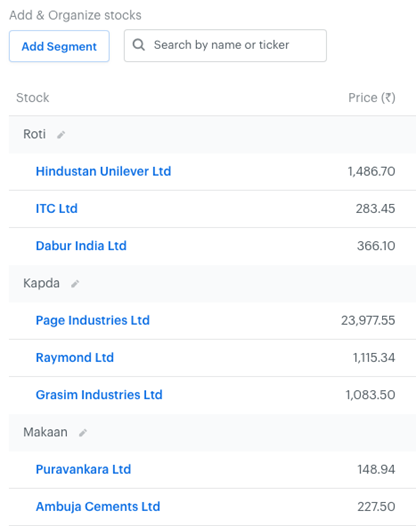Select the Makaan segment row
416x526 pixels.
[212, 433]
